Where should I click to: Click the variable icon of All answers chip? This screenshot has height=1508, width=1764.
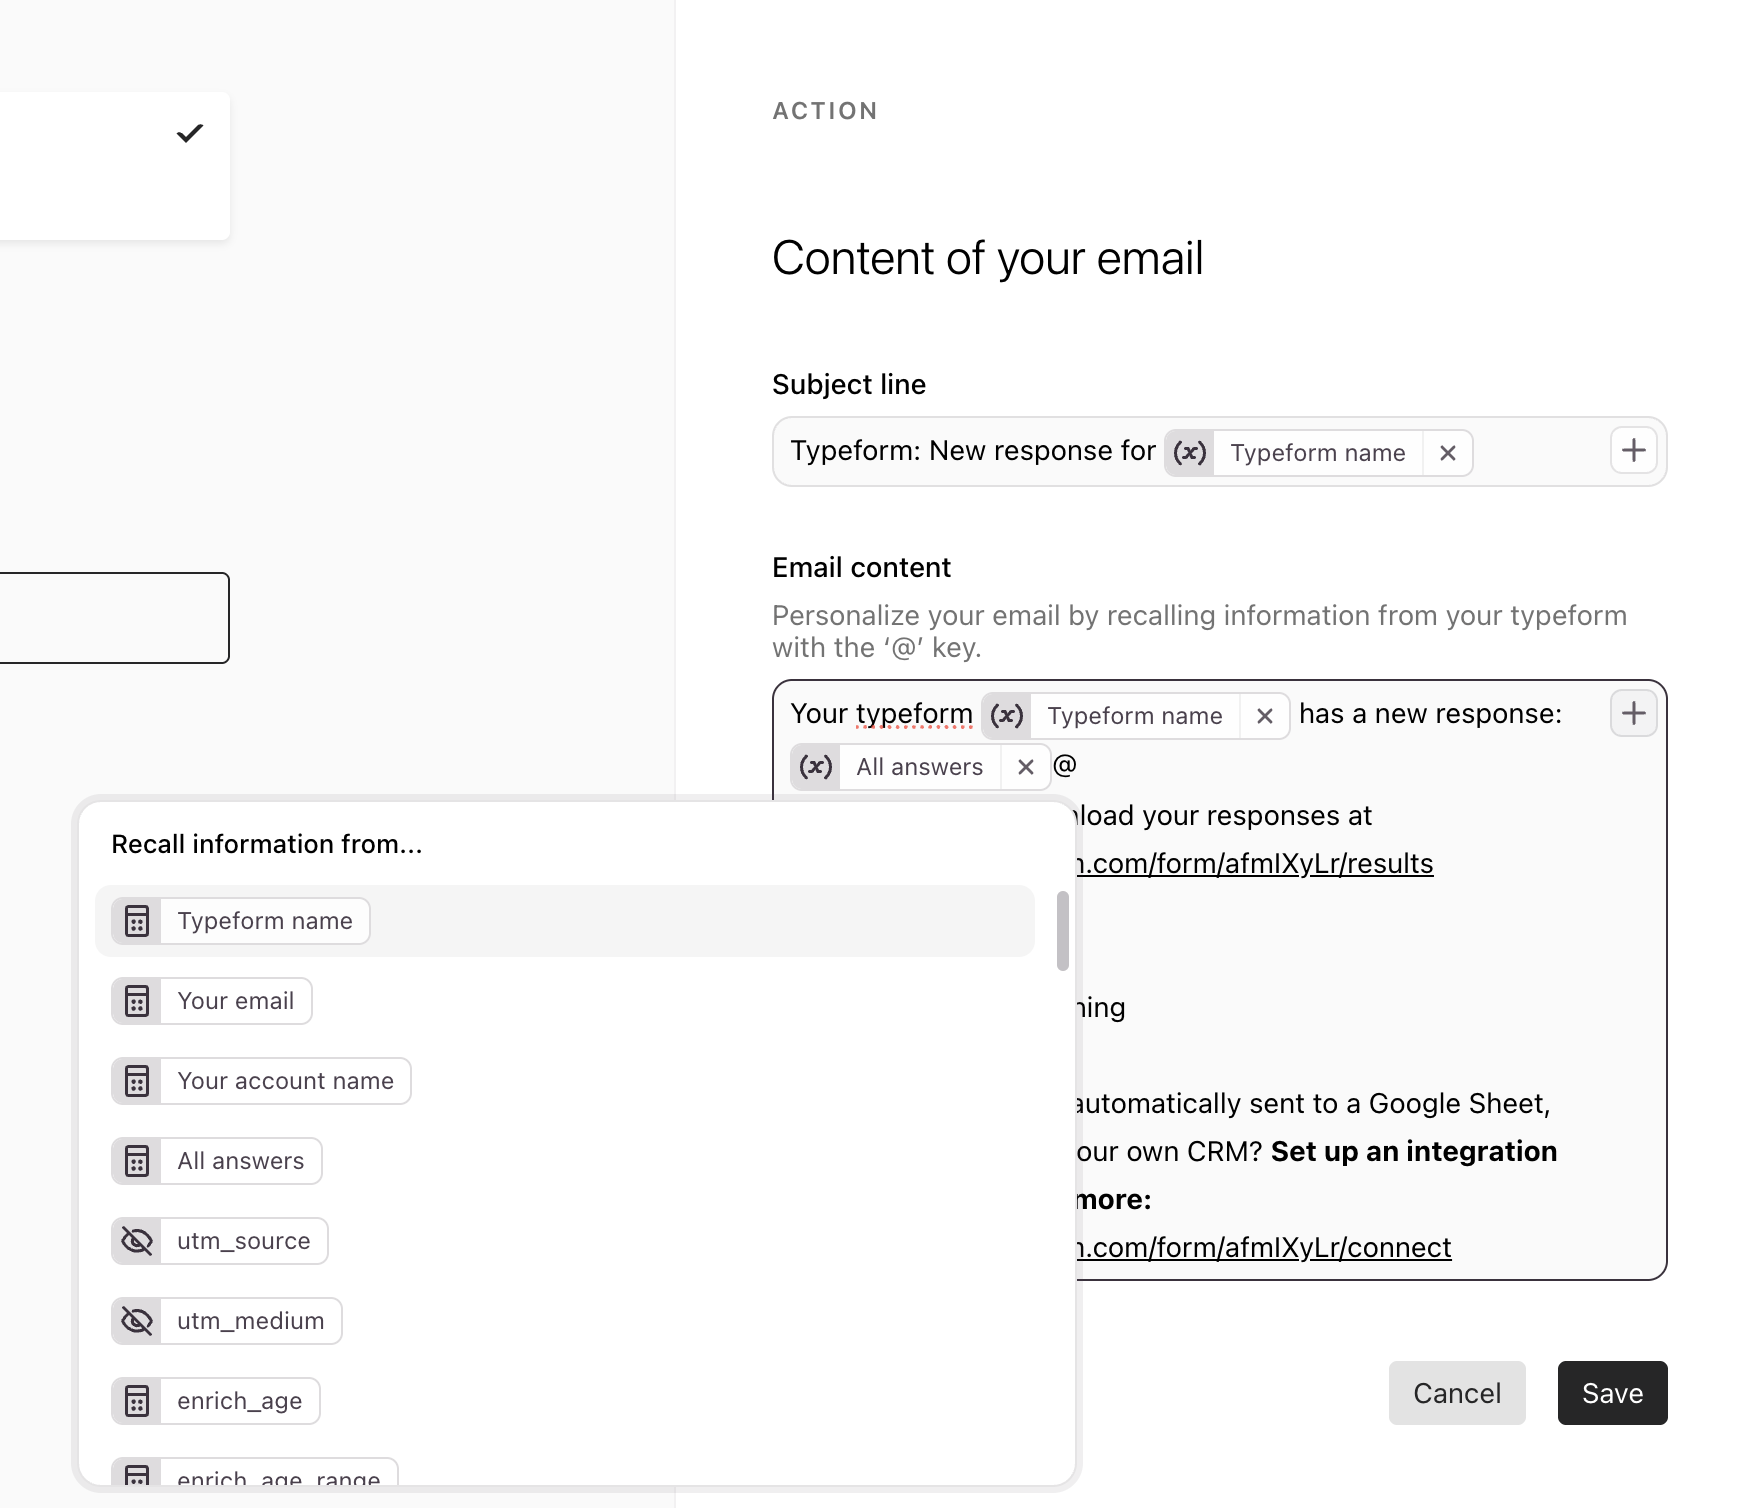click(x=815, y=767)
